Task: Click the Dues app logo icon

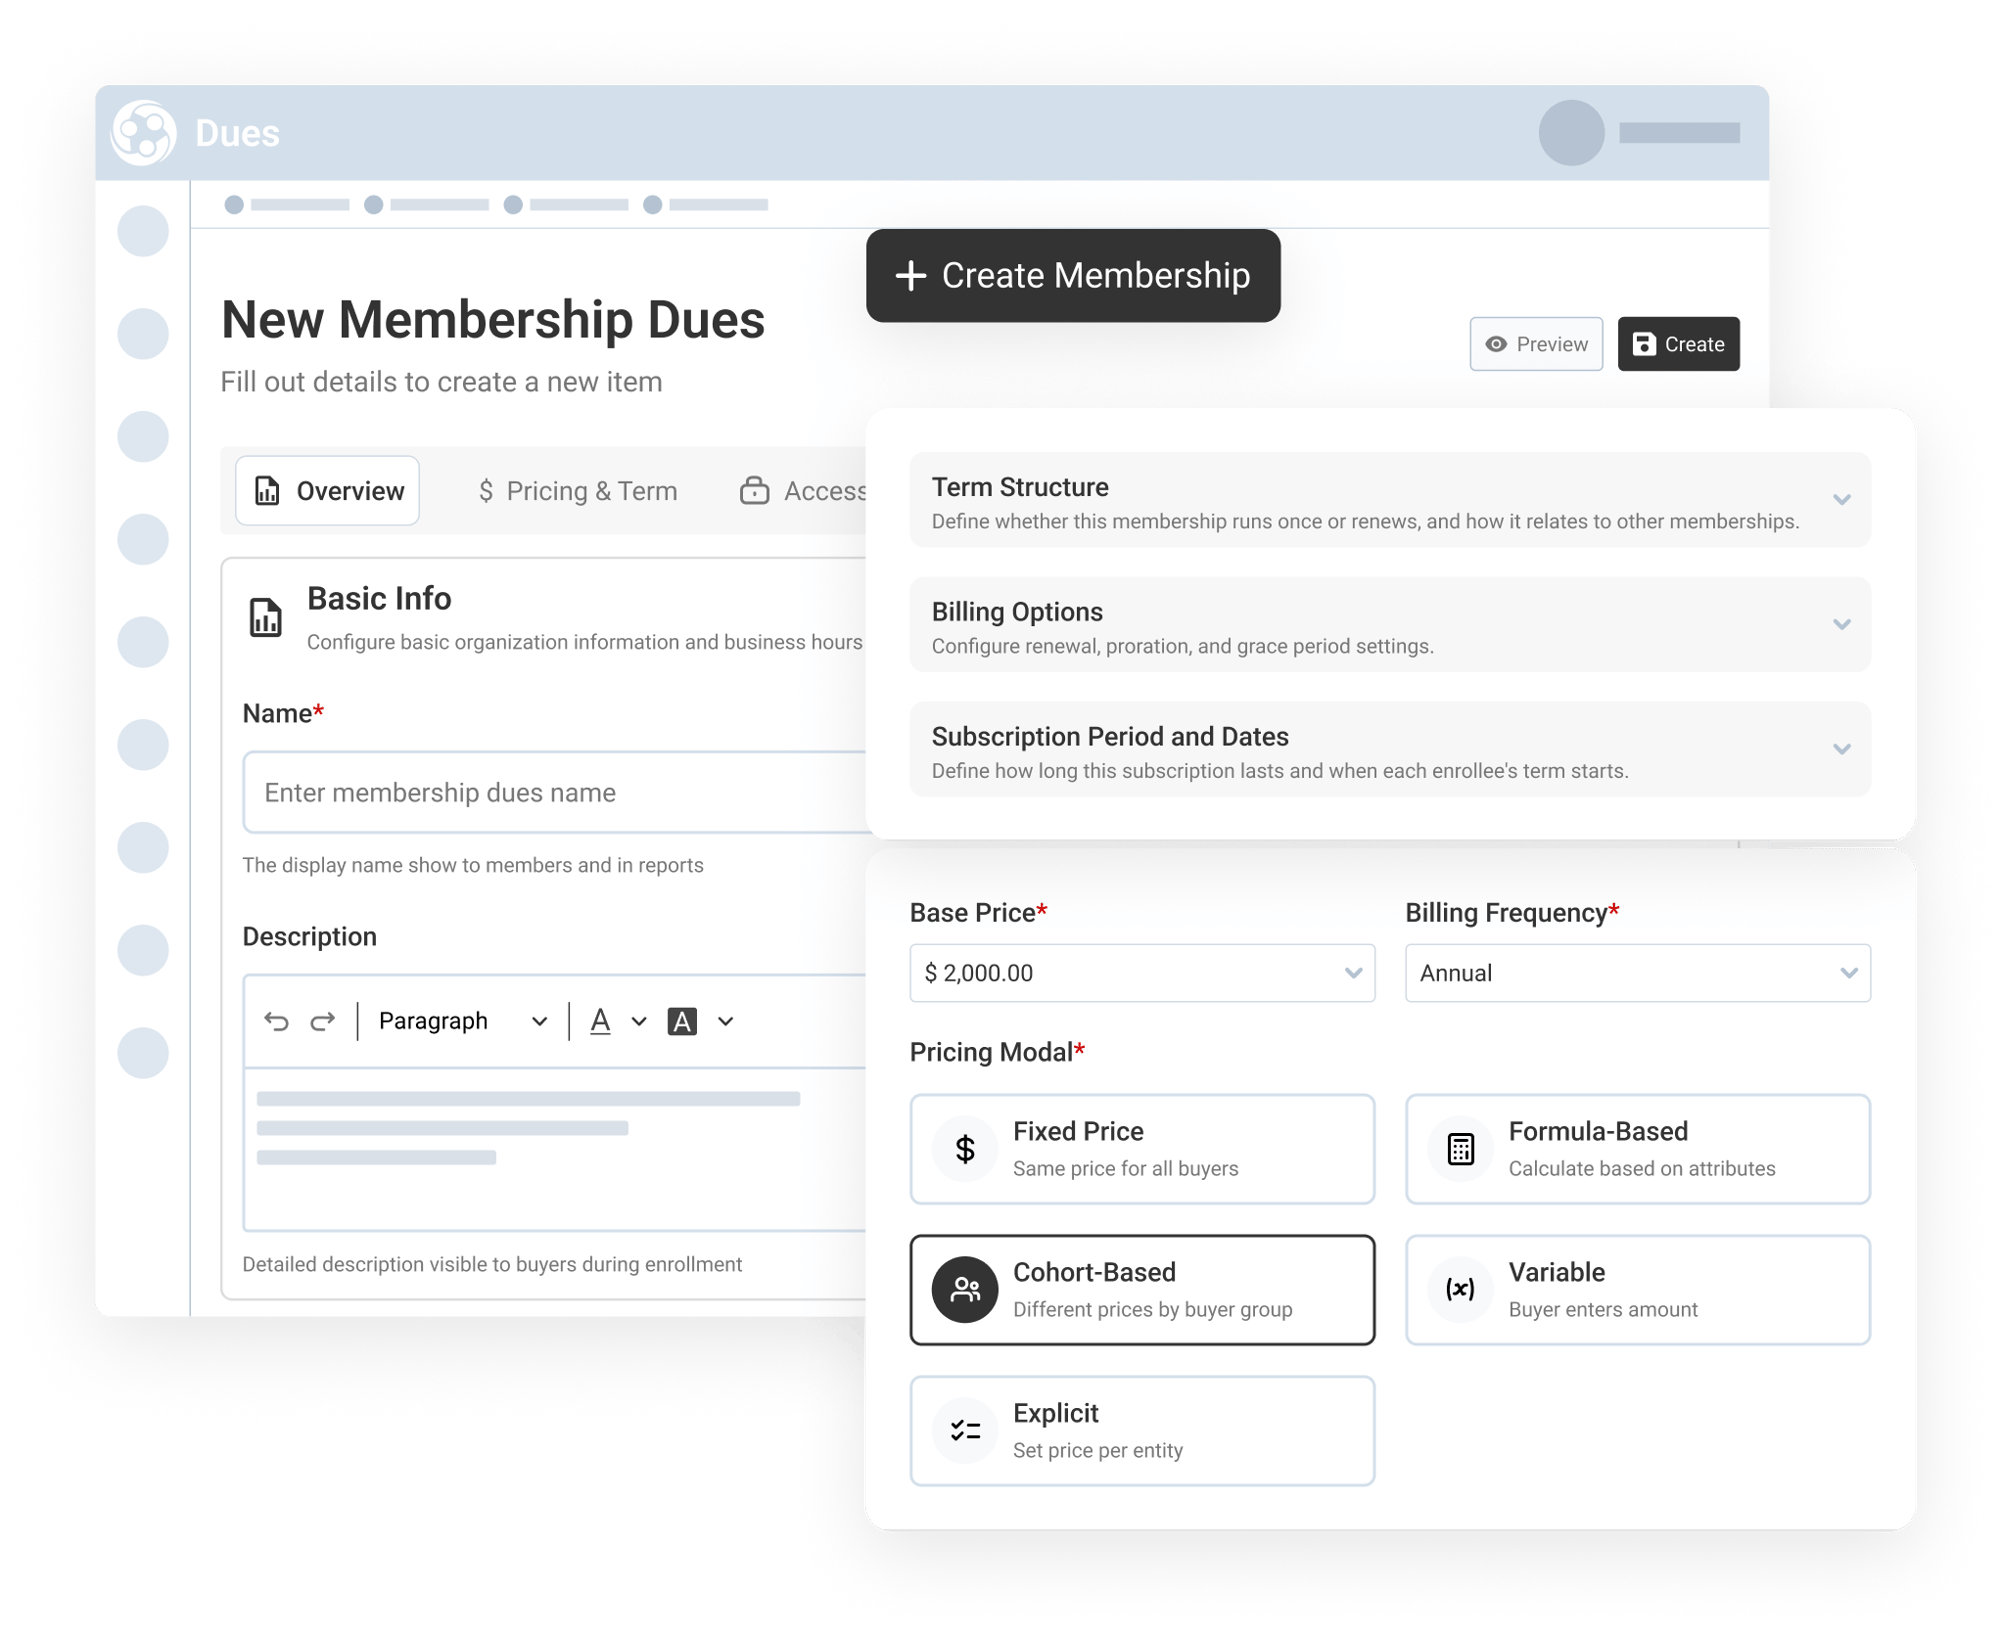Action: [143, 133]
